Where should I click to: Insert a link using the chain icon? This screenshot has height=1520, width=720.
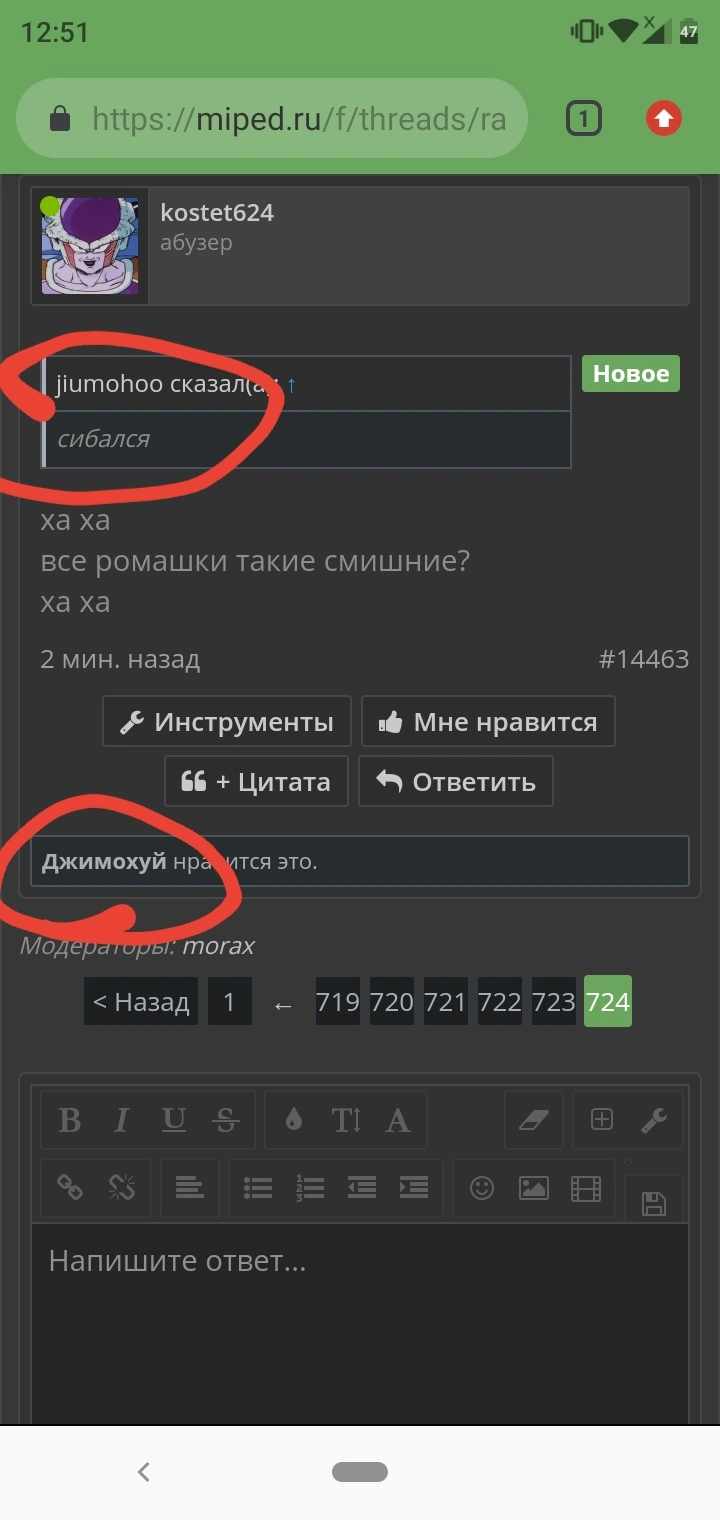(70, 1187)
